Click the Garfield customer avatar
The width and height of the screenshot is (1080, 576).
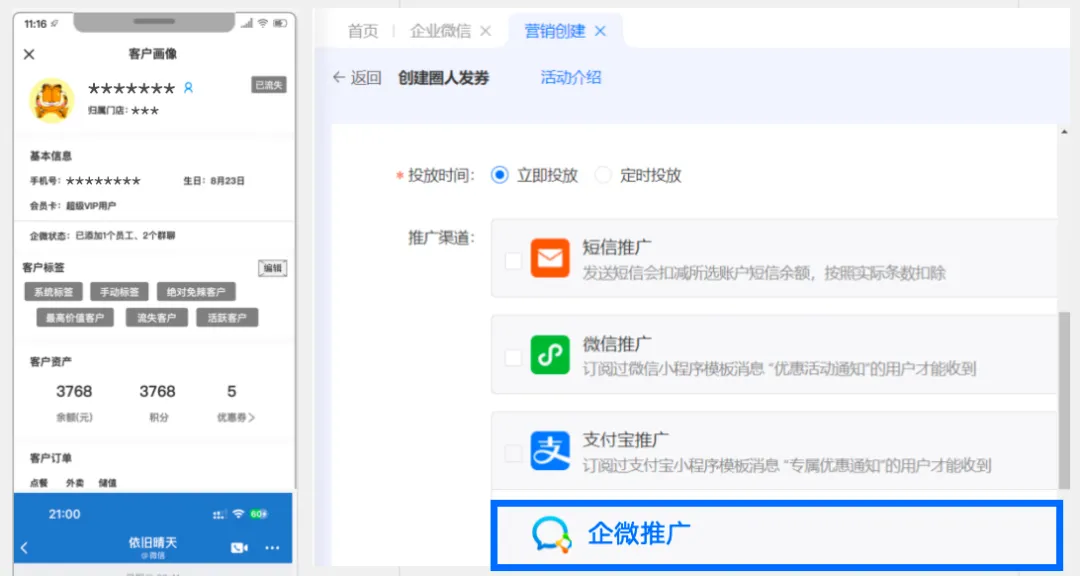click(x=51, y=100)
